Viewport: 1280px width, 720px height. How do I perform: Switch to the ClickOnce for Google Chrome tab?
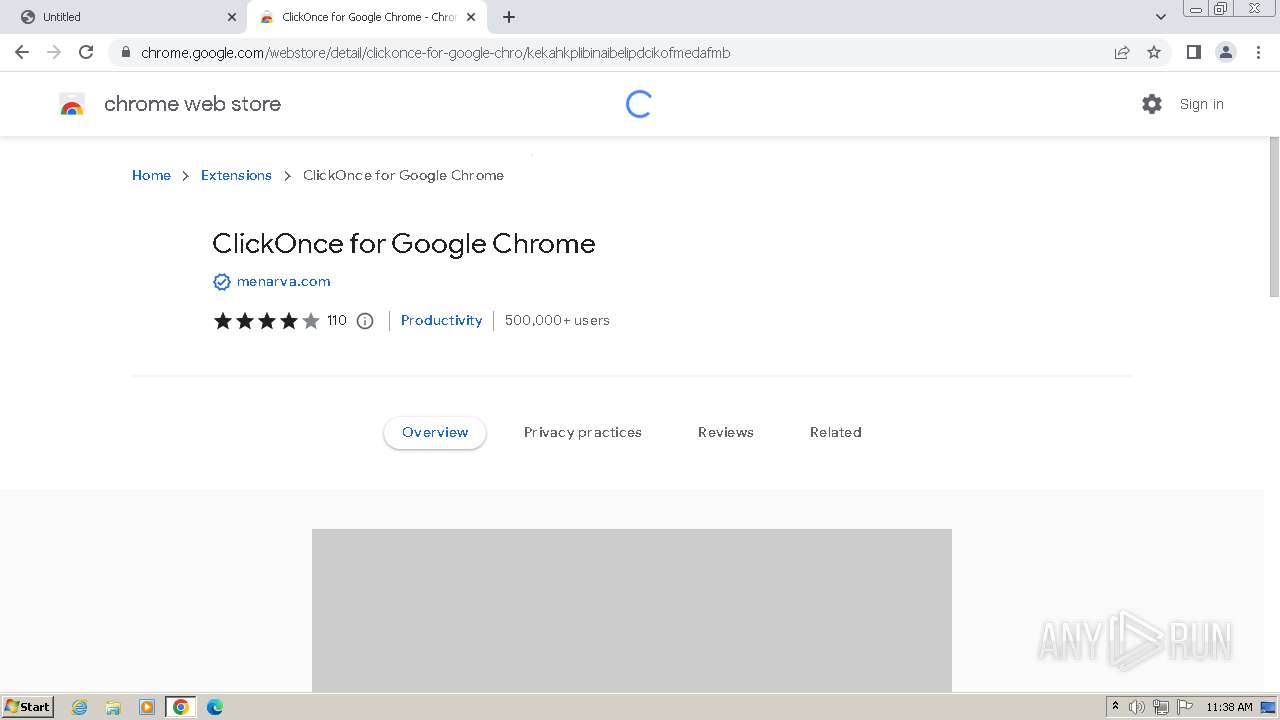pos(367,17)
